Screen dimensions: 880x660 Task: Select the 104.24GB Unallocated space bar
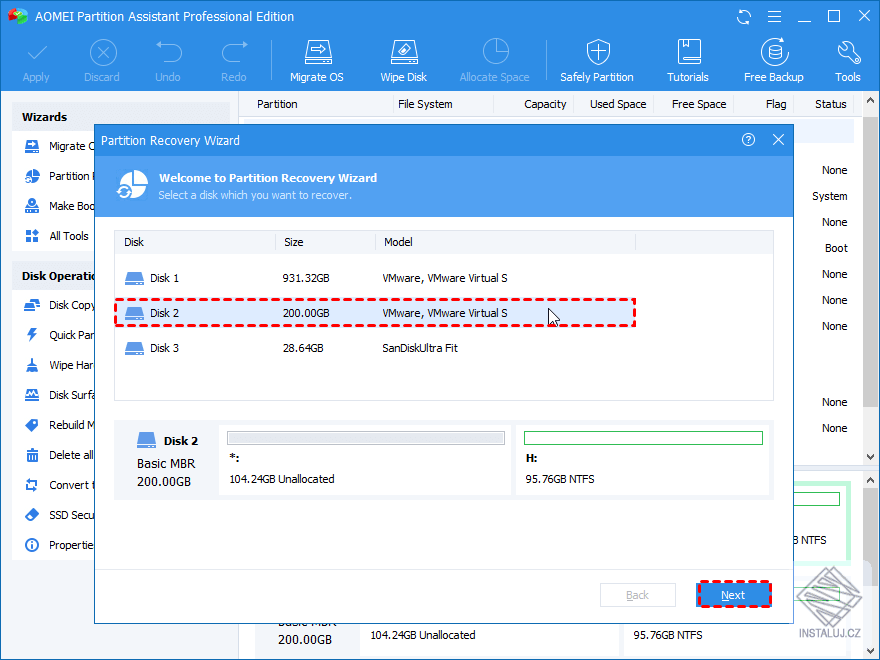point(365,460)
